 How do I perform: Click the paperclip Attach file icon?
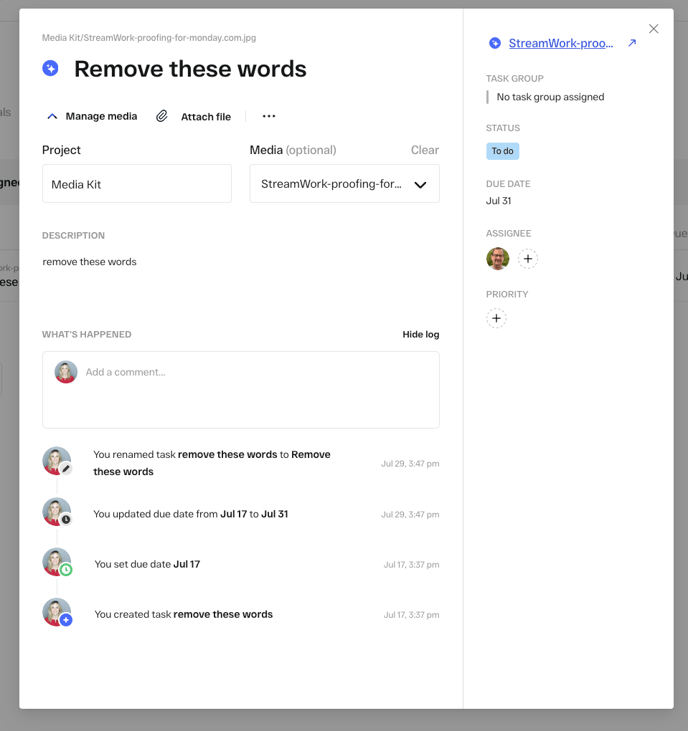point(162,116)
